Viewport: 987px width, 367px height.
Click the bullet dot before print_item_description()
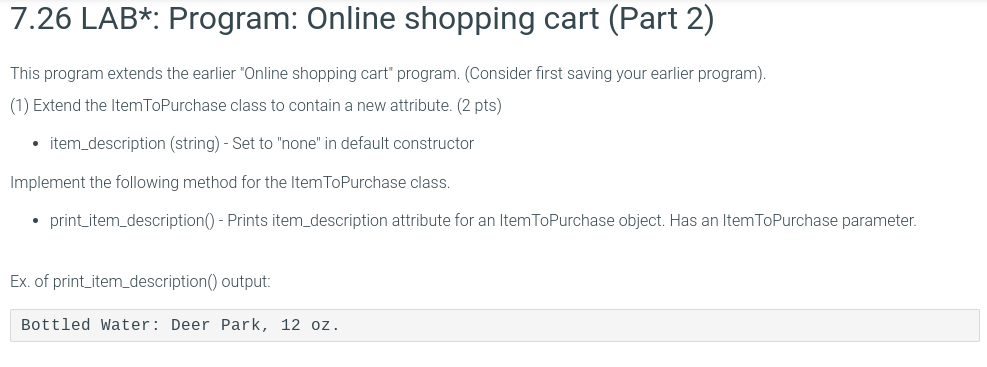pos(36,221)
